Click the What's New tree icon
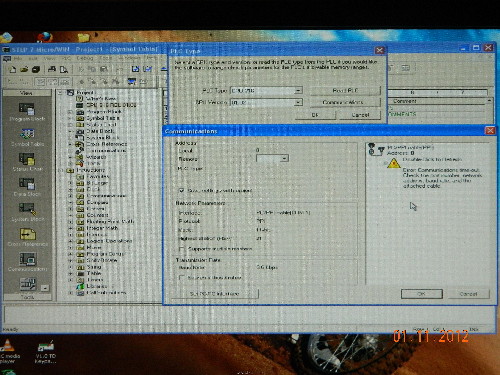500x375 pixels. (x=80, y=98)
